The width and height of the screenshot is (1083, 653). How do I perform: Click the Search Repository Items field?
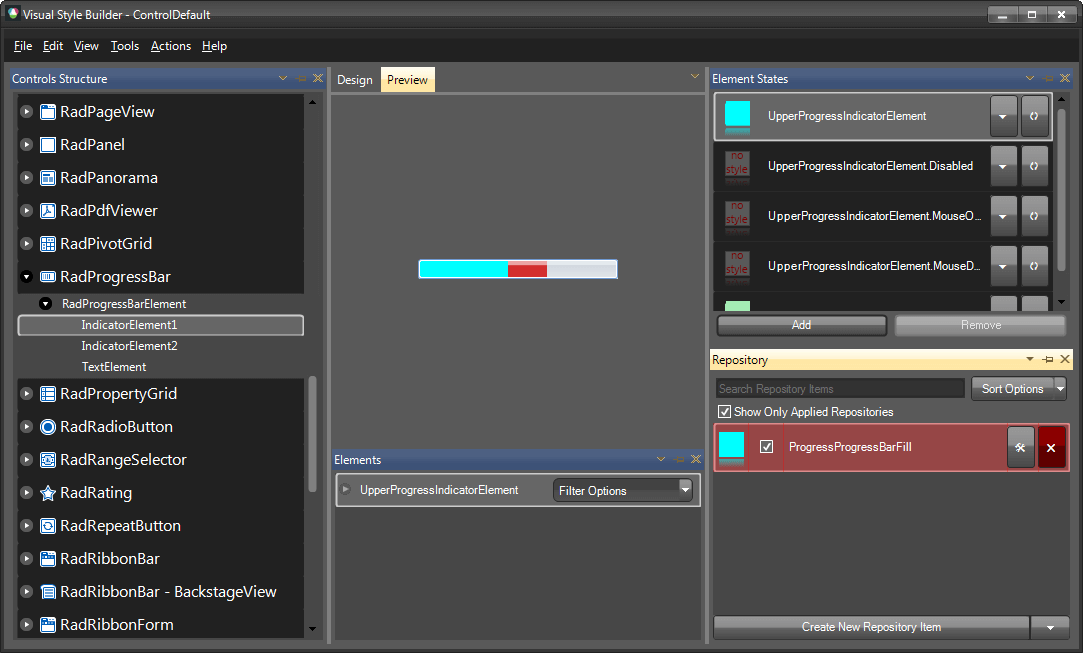pos(839,388)
